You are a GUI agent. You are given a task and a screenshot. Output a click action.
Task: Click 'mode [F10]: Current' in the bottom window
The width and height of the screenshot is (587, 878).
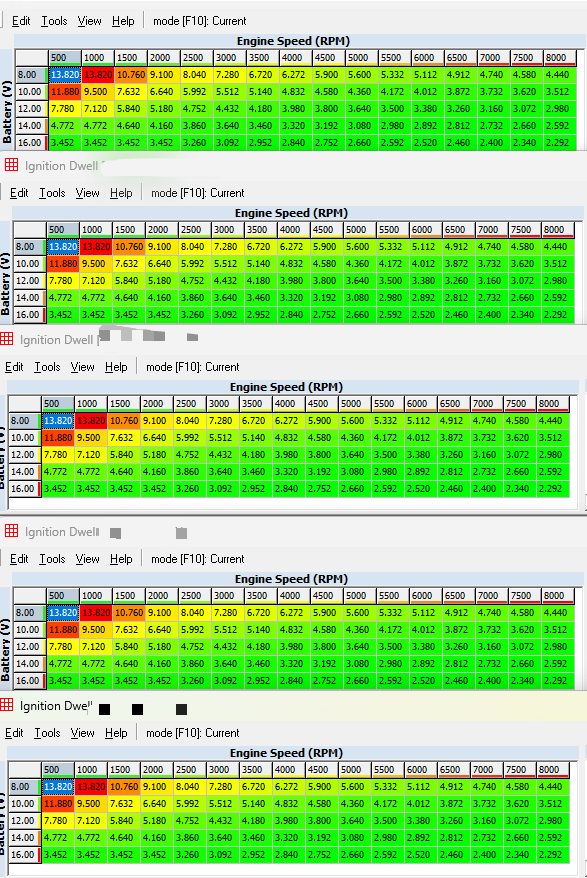tap(192, 733)
